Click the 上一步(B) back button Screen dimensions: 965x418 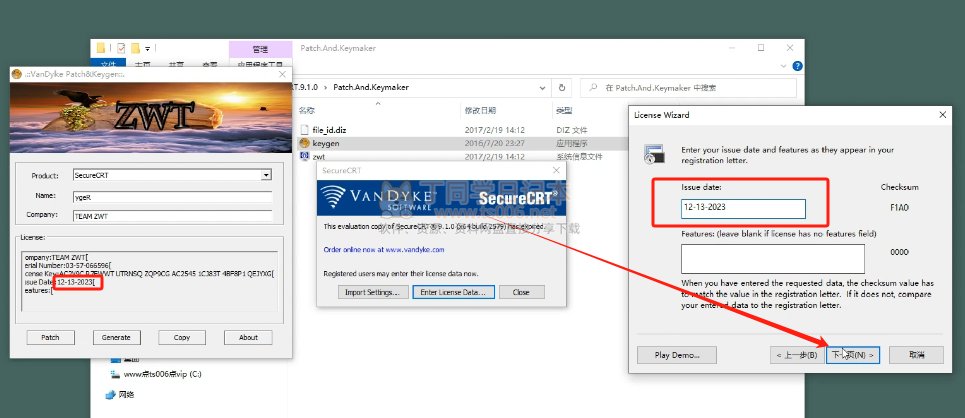click(796, 355)
